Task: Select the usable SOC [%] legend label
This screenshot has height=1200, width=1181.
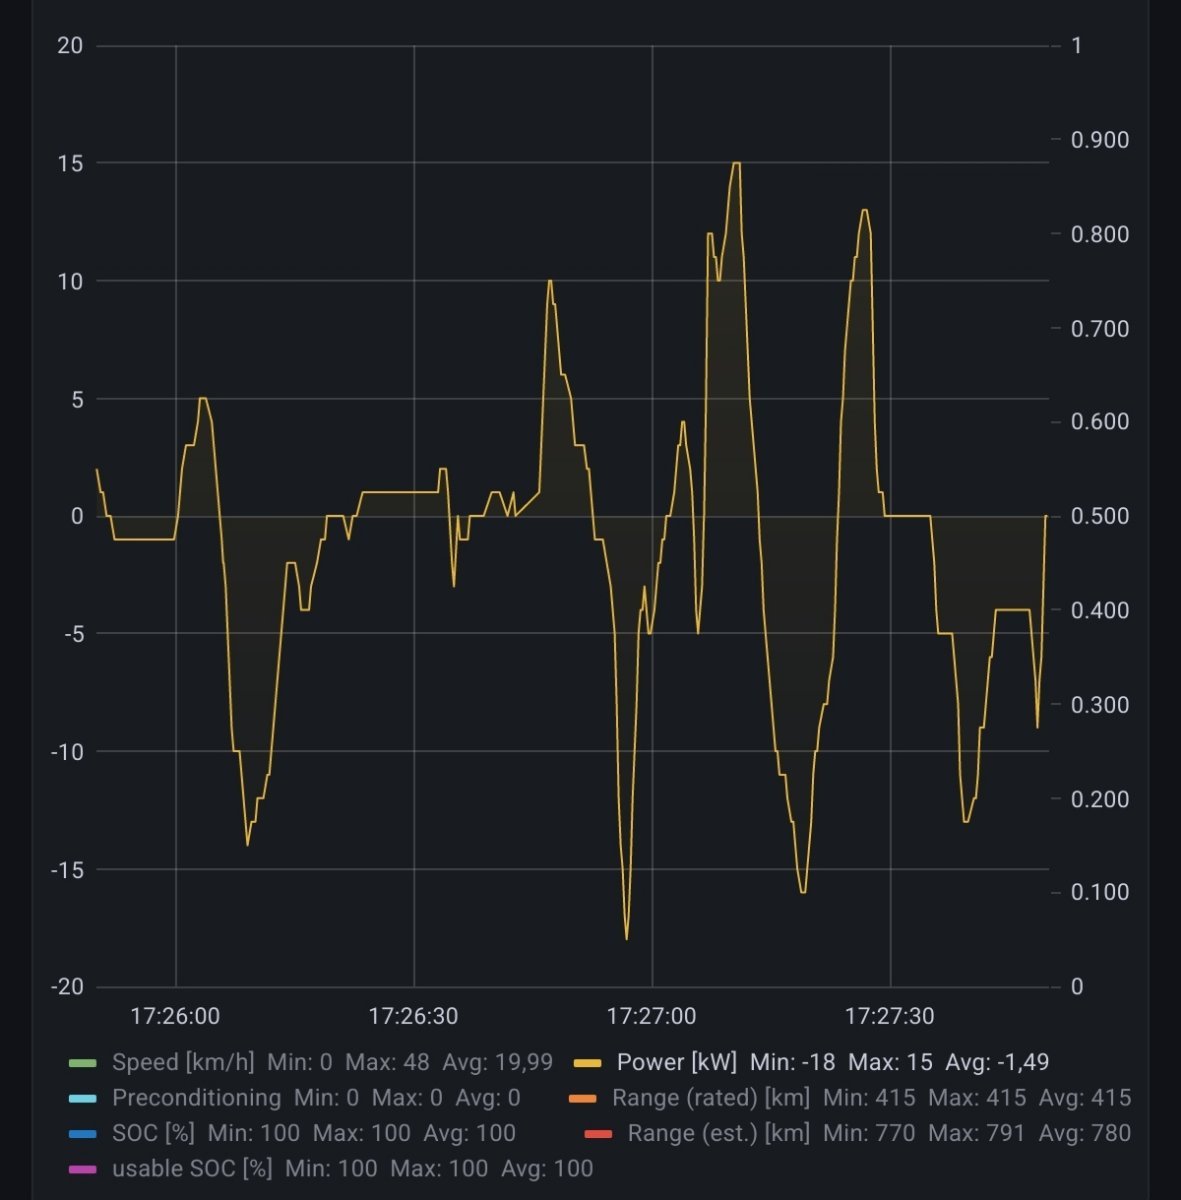Action: pyautogui.click(x=192, y=1168)
